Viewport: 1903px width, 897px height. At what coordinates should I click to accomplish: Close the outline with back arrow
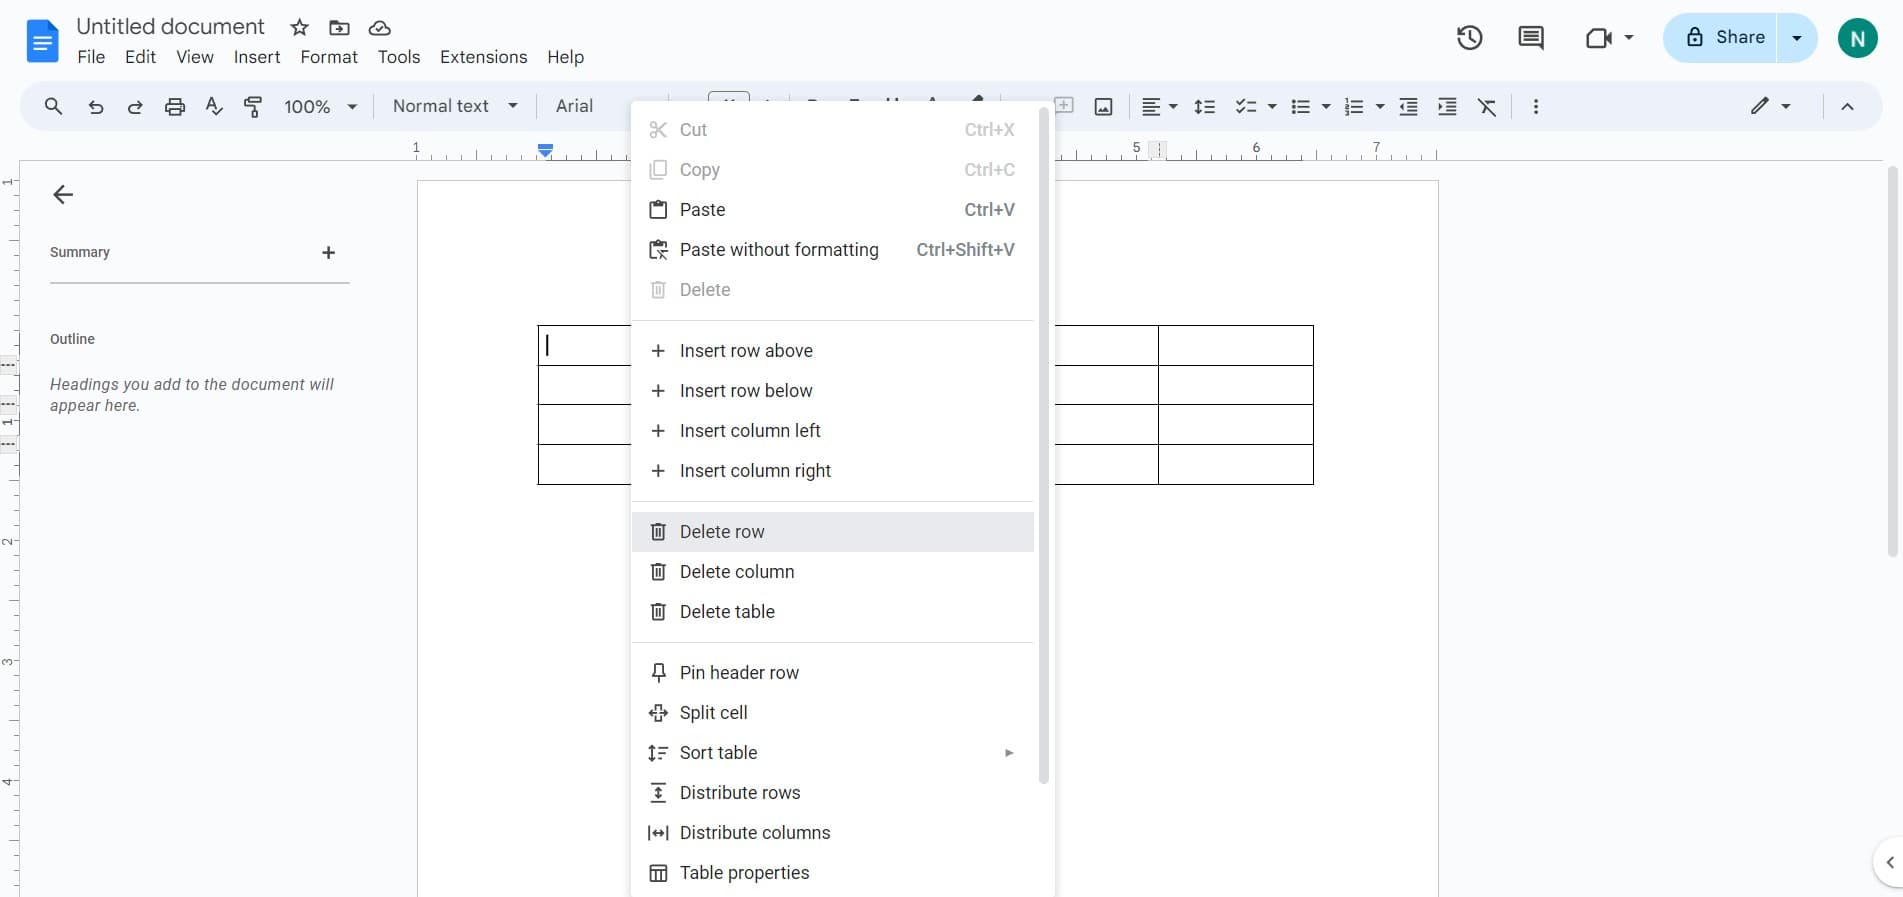63,195
